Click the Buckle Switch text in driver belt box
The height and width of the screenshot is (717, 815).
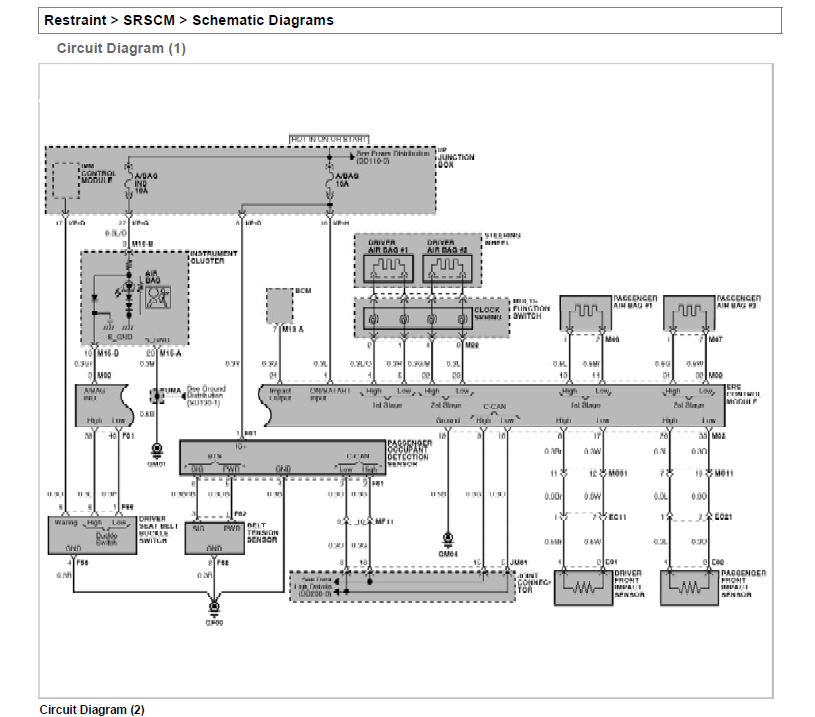(x=107, y=539)
